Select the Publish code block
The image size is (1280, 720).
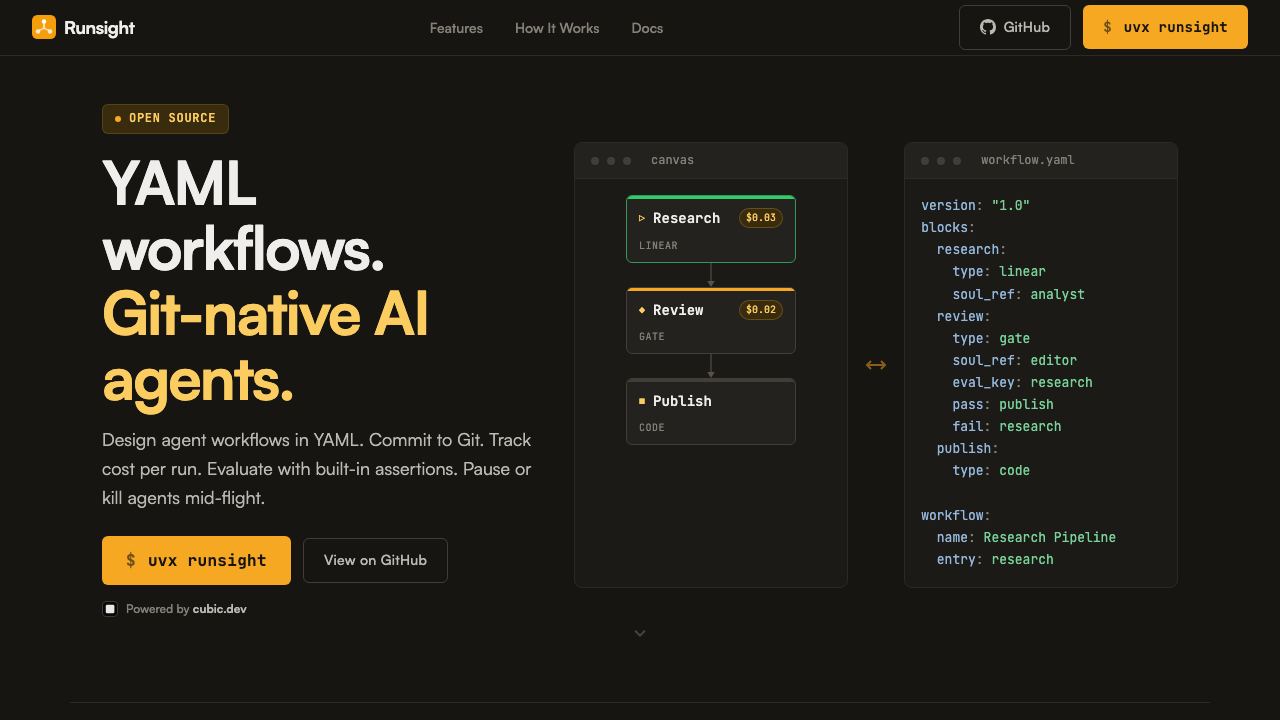click(x=711, y=411)
